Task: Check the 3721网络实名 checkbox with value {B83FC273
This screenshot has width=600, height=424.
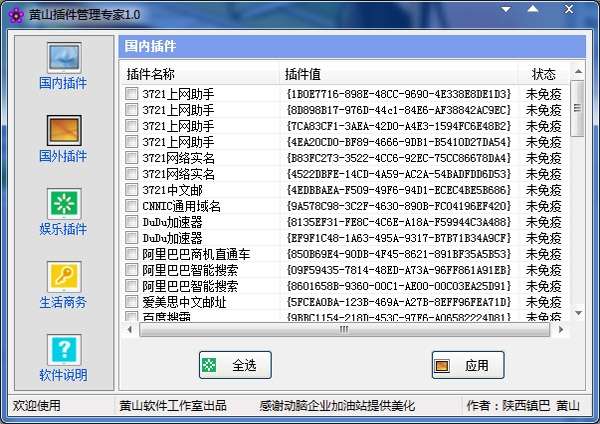Action: pyautogui.click(x=132, y=158)
